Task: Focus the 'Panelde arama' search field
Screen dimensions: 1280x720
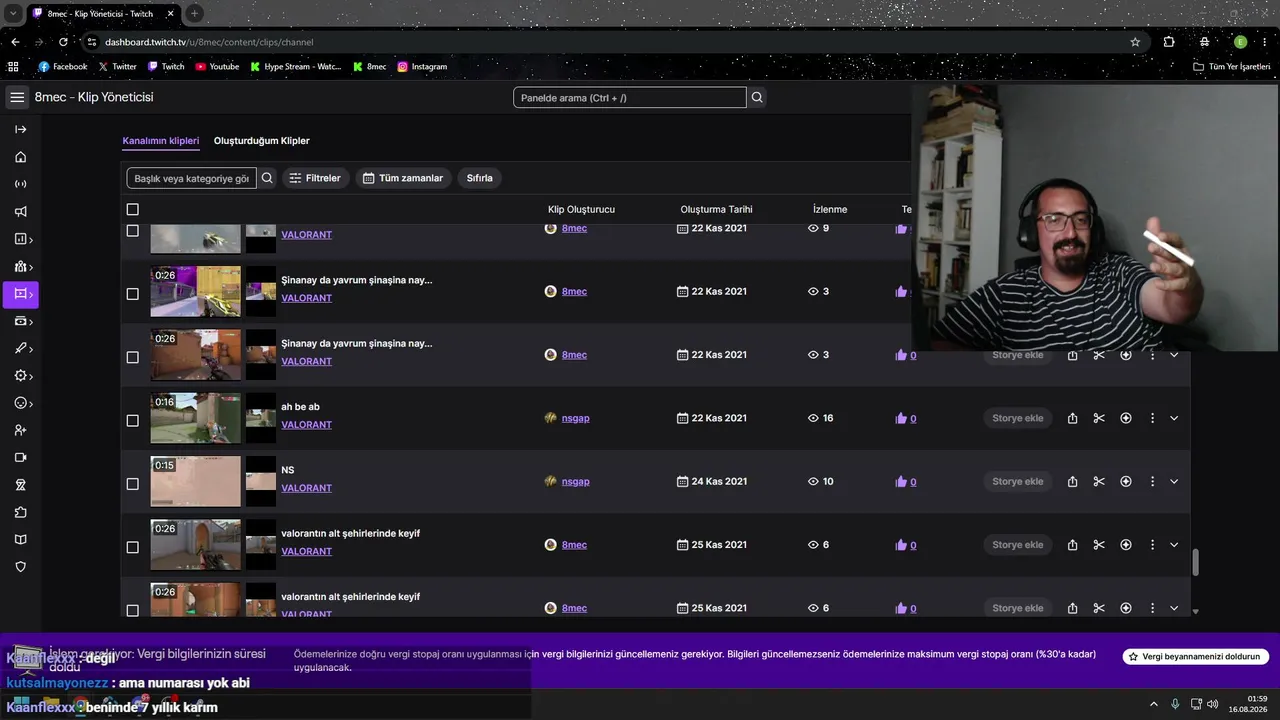Action: [630, 97]
